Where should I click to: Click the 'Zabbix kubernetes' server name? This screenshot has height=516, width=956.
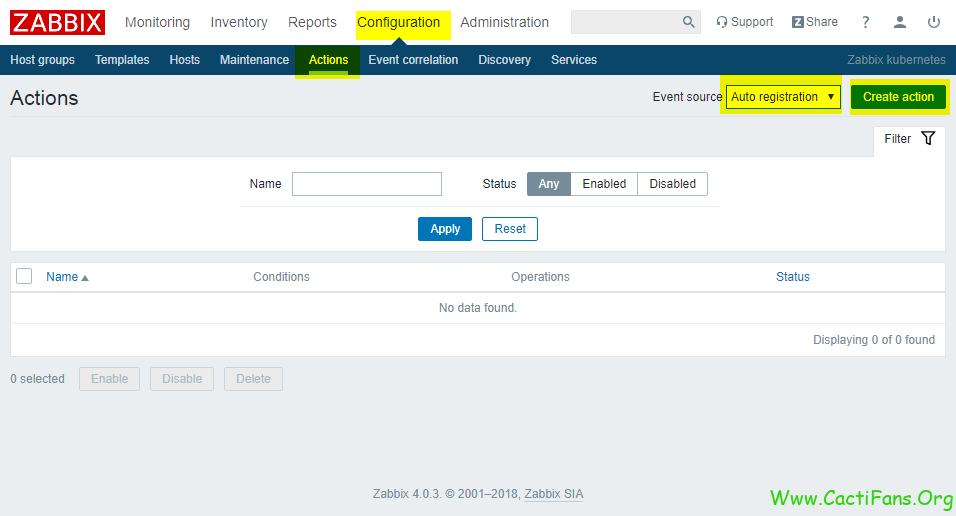pos(896,60)
